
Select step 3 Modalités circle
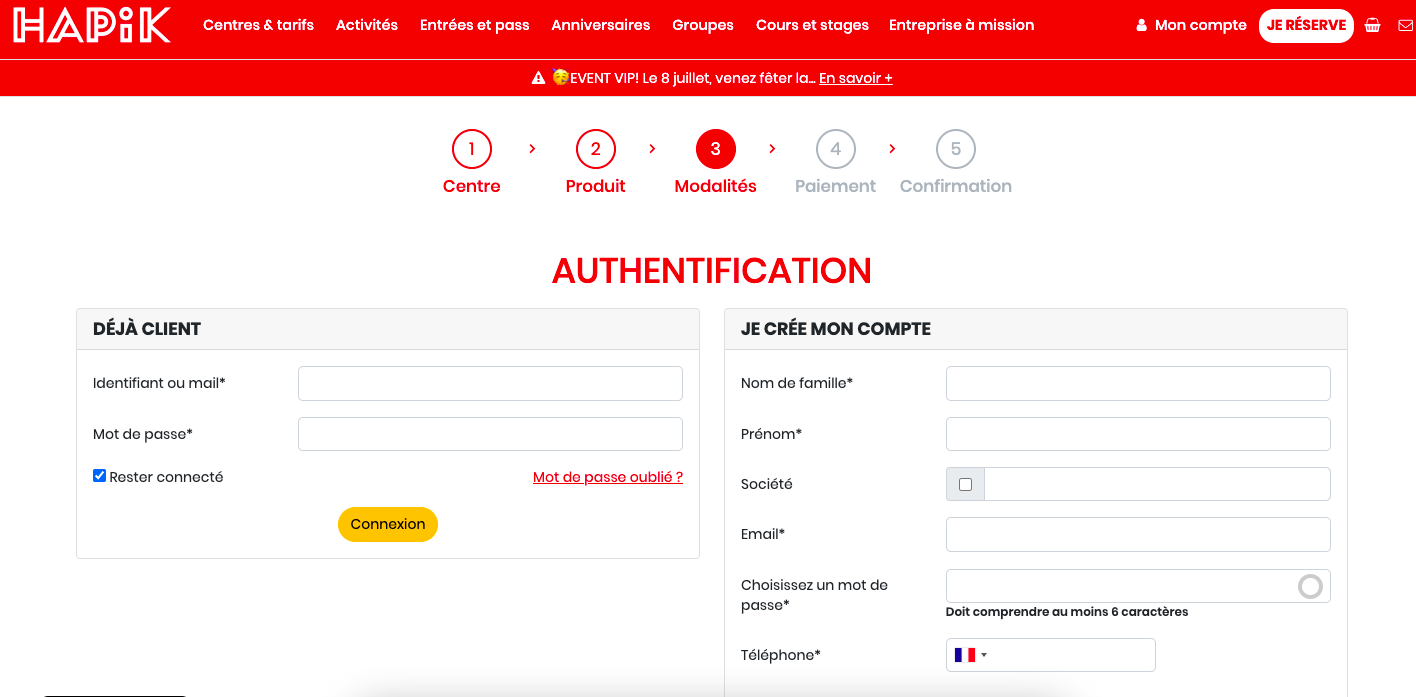click(x=716, y=150)
